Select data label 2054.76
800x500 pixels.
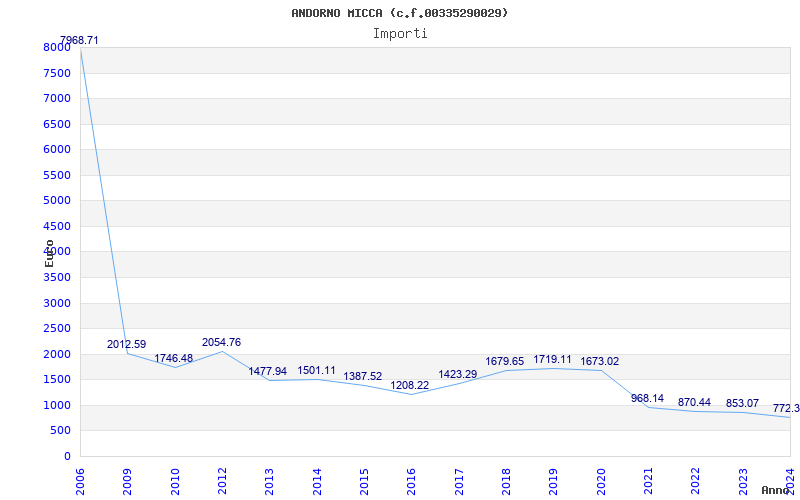(221, 342)
